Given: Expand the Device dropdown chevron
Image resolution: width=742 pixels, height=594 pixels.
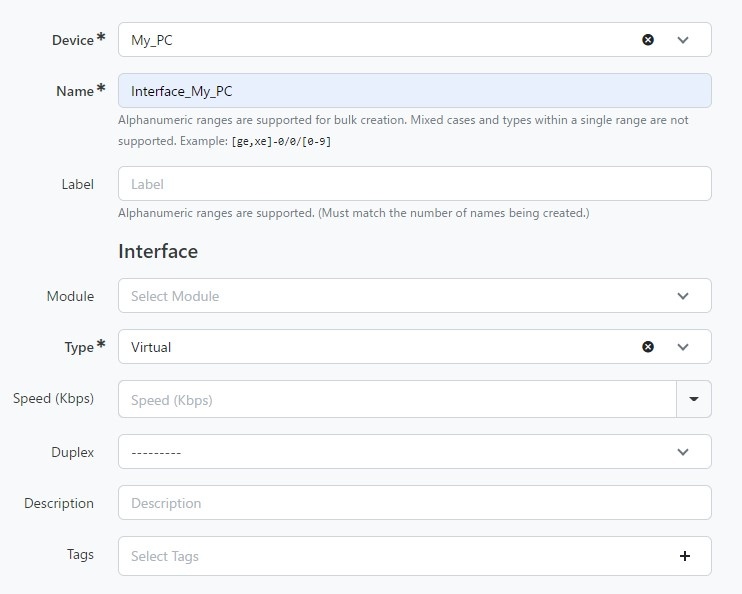Looking at the screenshot, I should [x=682, y=40].
